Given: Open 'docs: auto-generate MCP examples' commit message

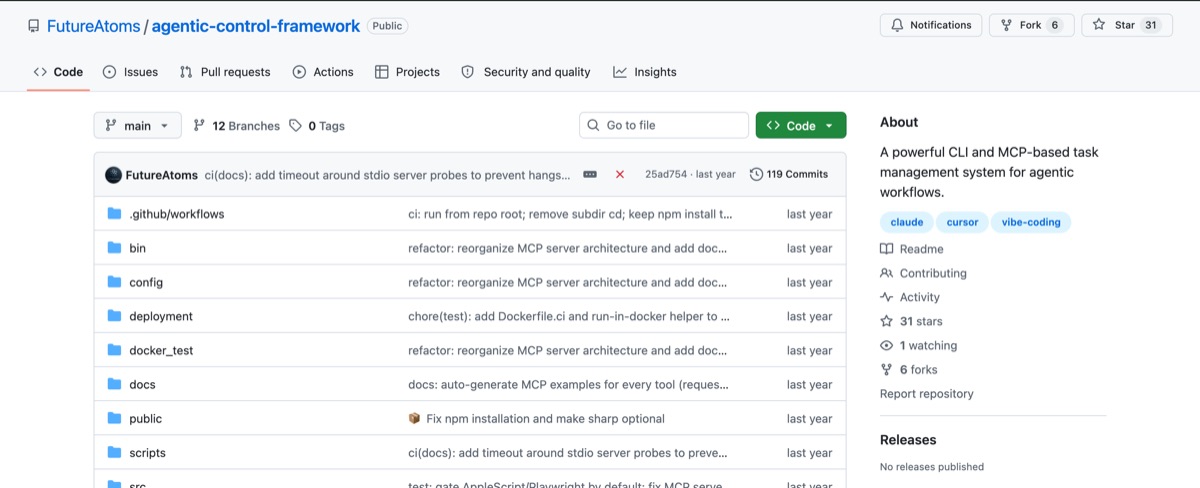Looking at the screenshot, I should (568, 384).
